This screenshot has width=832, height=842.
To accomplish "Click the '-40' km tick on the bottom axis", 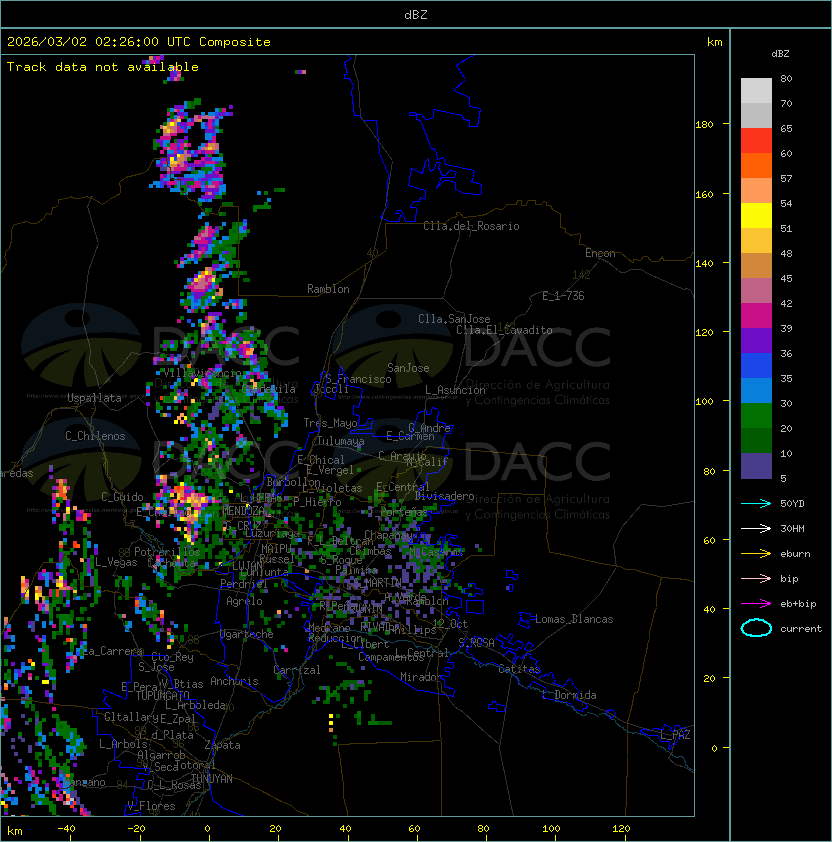I will point(66,829).
